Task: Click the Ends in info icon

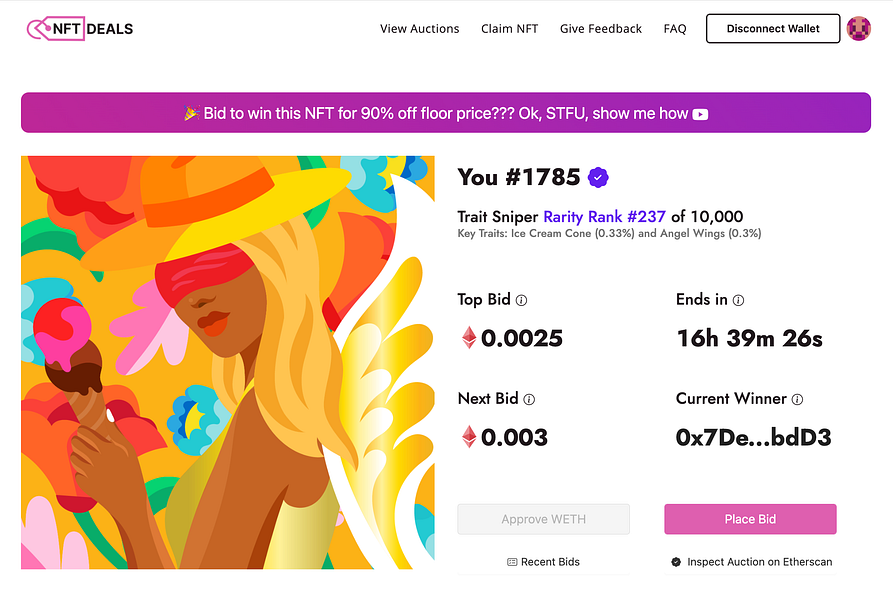Action: click(738, 300)
